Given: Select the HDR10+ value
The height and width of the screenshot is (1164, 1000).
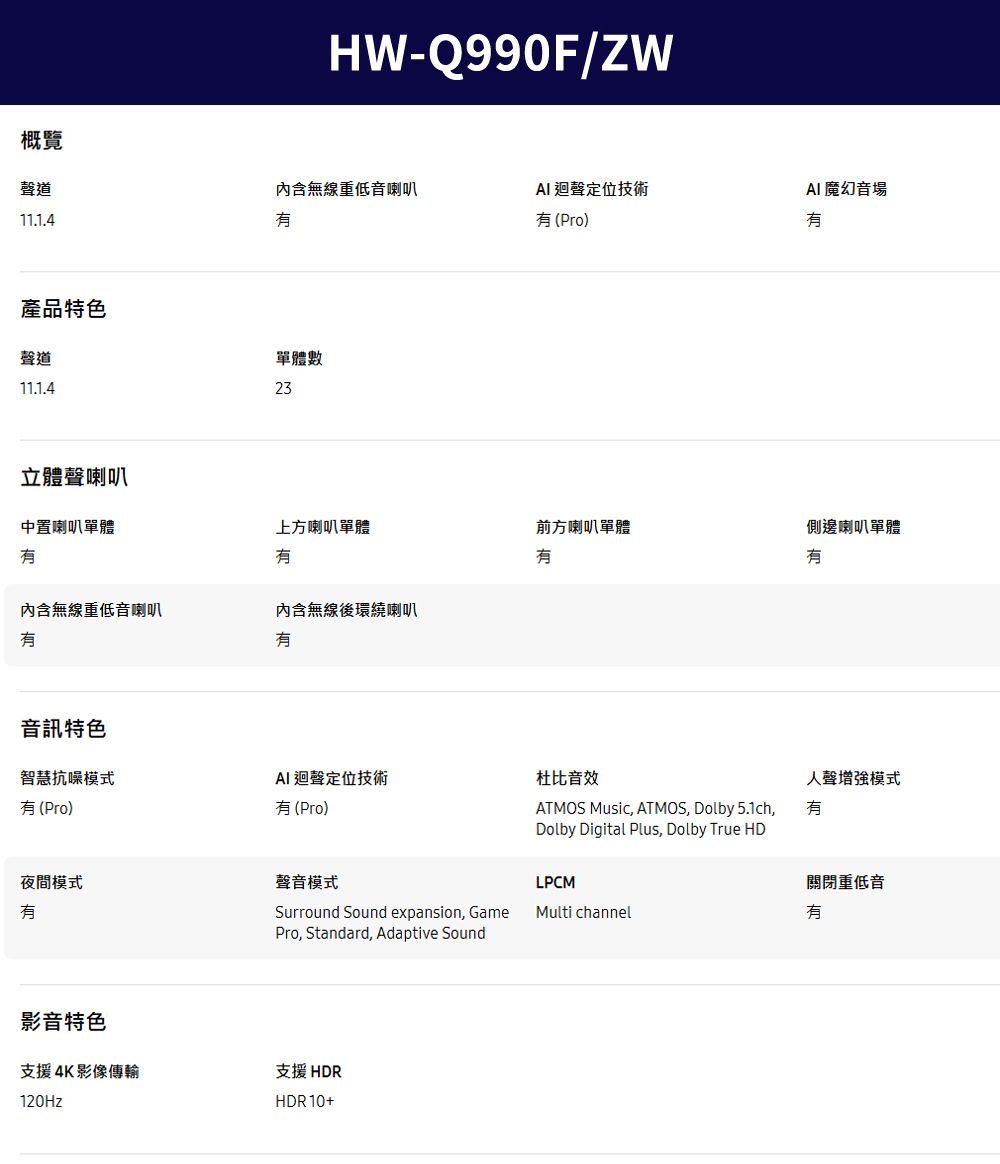Looking at the screenshot, I should click(x=304, y=1102).
